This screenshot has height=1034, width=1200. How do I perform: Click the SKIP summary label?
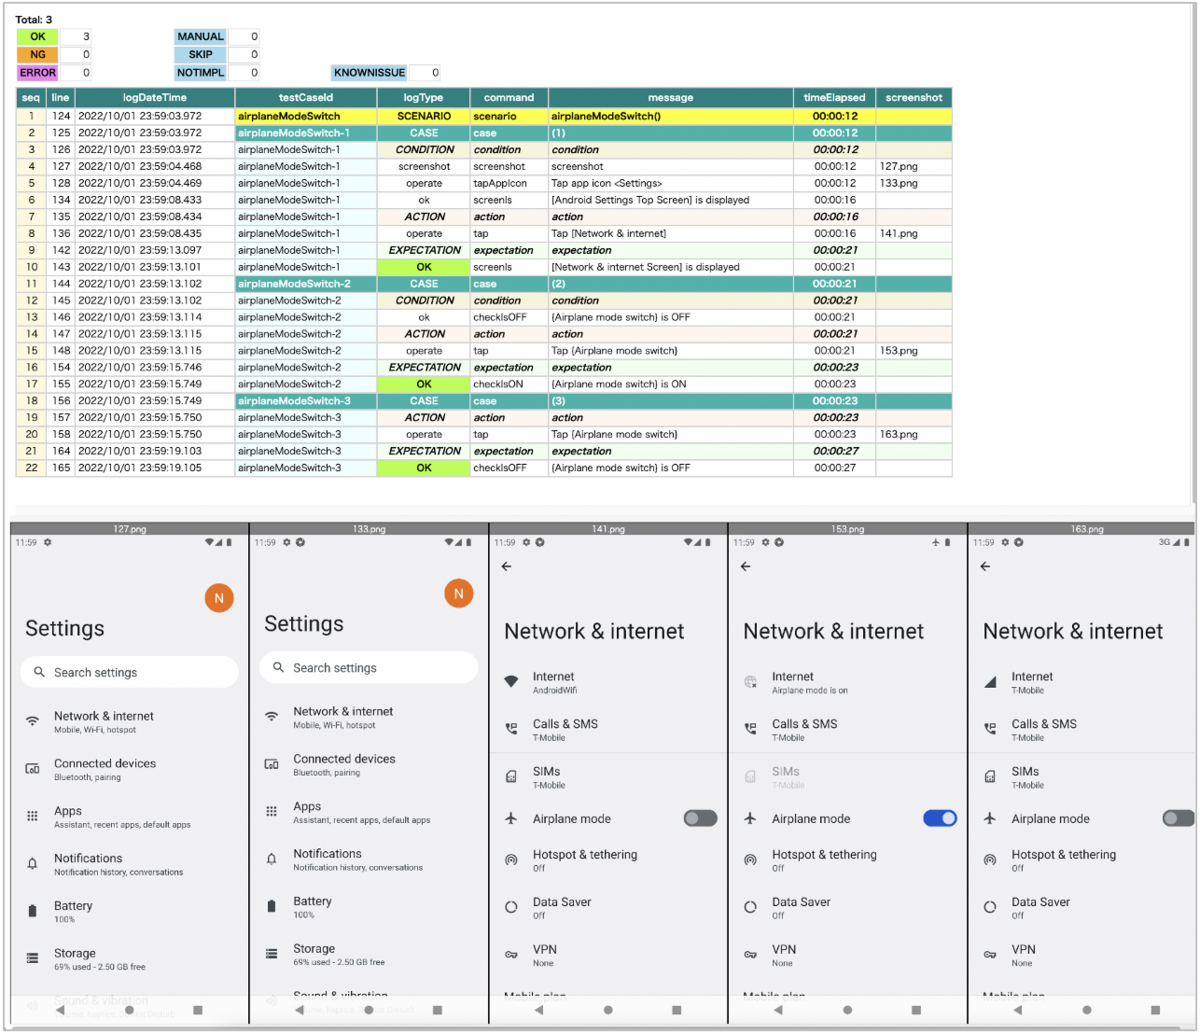(x=200, y=54)
